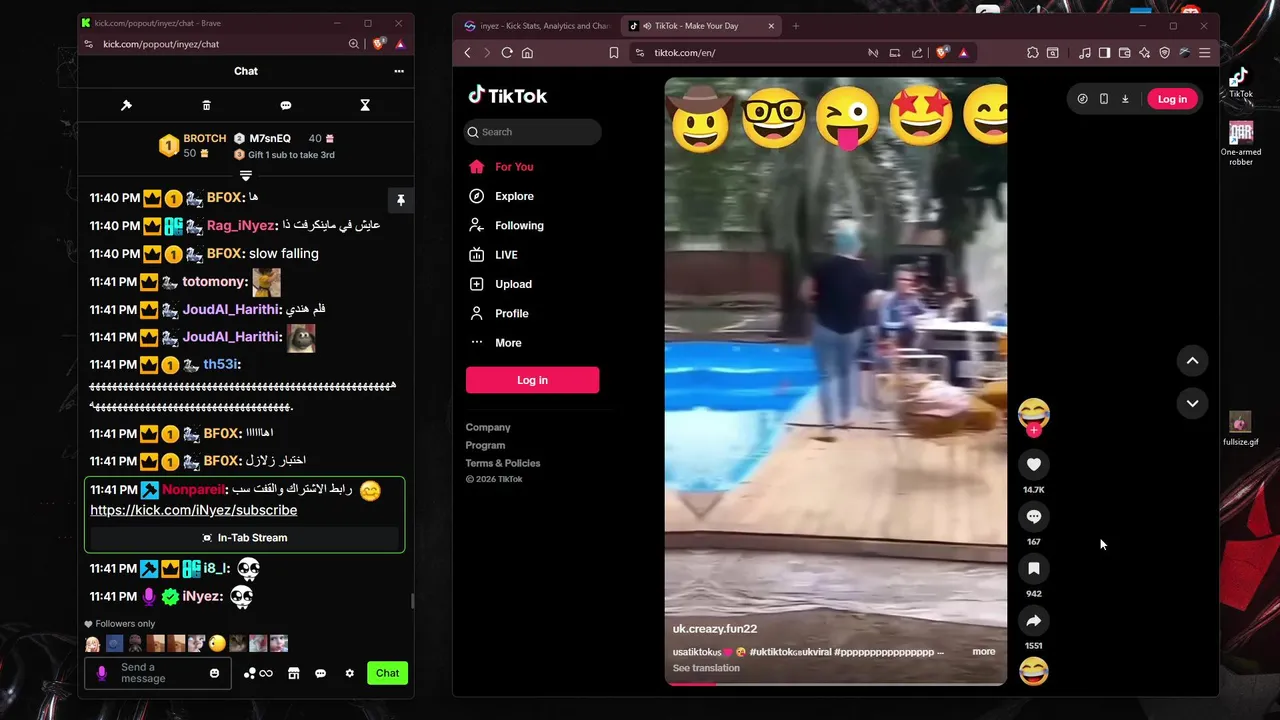Click the chat bubble icon next to settings gear
The image size is (1280, 720).
click(x=321, y=673)
